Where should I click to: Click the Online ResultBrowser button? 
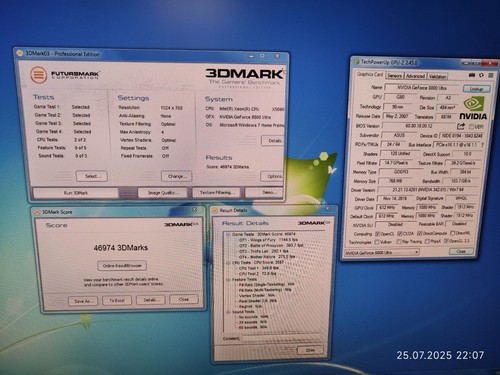click(x=122, y=265)
